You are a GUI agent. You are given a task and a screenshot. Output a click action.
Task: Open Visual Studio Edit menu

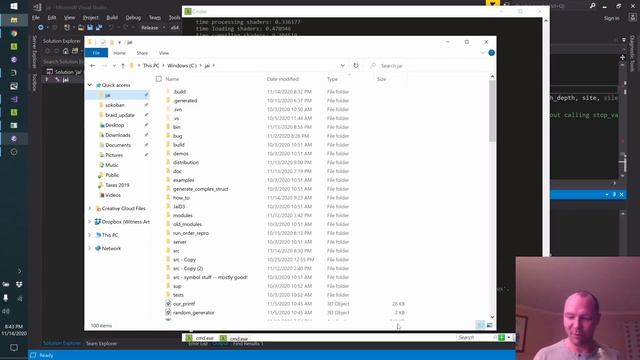52,18
